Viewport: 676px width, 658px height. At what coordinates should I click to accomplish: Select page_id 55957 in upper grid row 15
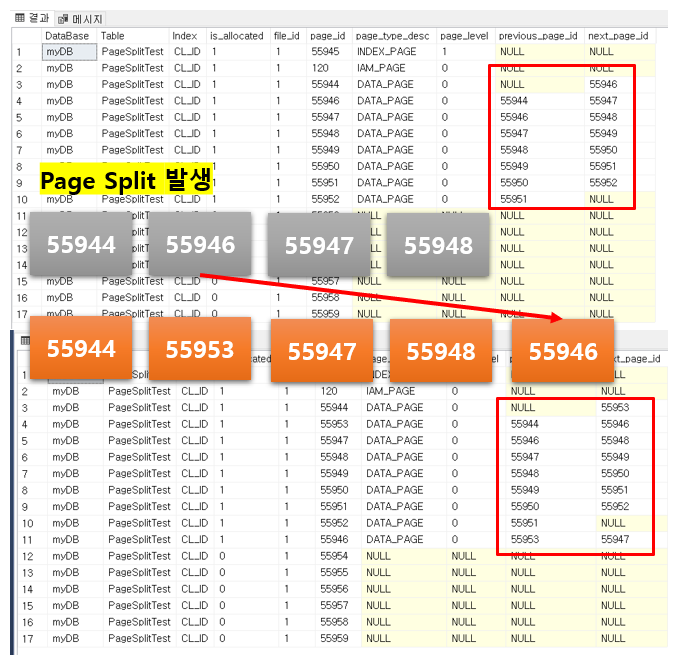pos(329,281)
